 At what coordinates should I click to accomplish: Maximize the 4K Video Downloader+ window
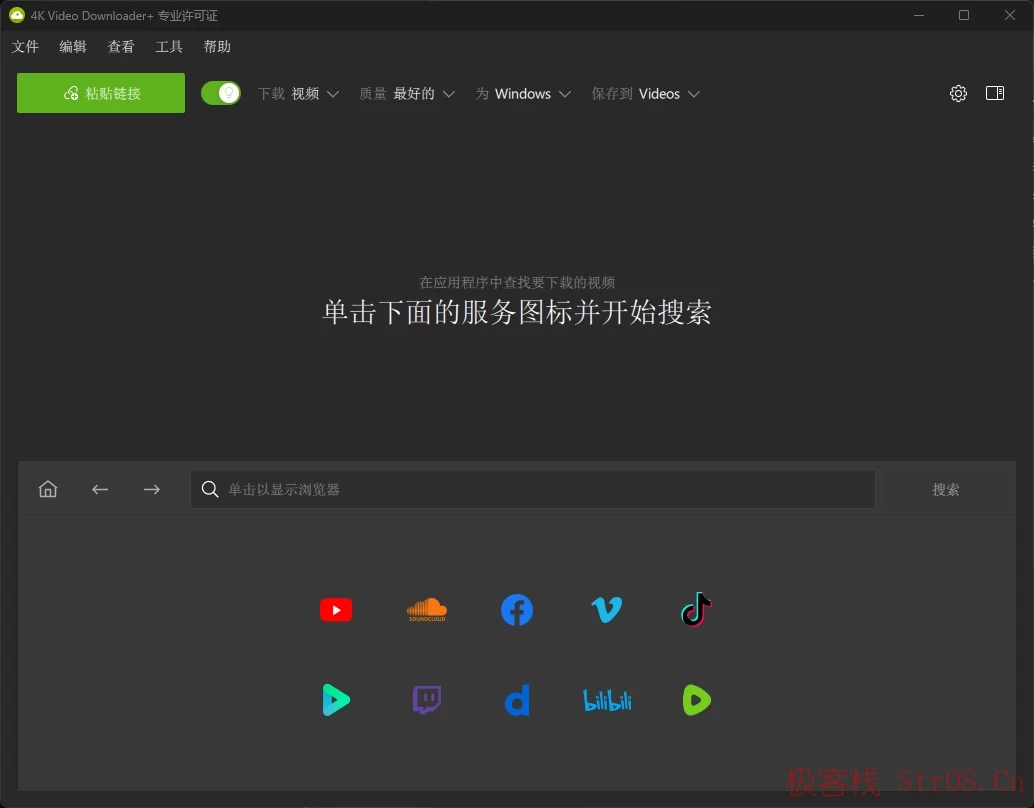963,15
